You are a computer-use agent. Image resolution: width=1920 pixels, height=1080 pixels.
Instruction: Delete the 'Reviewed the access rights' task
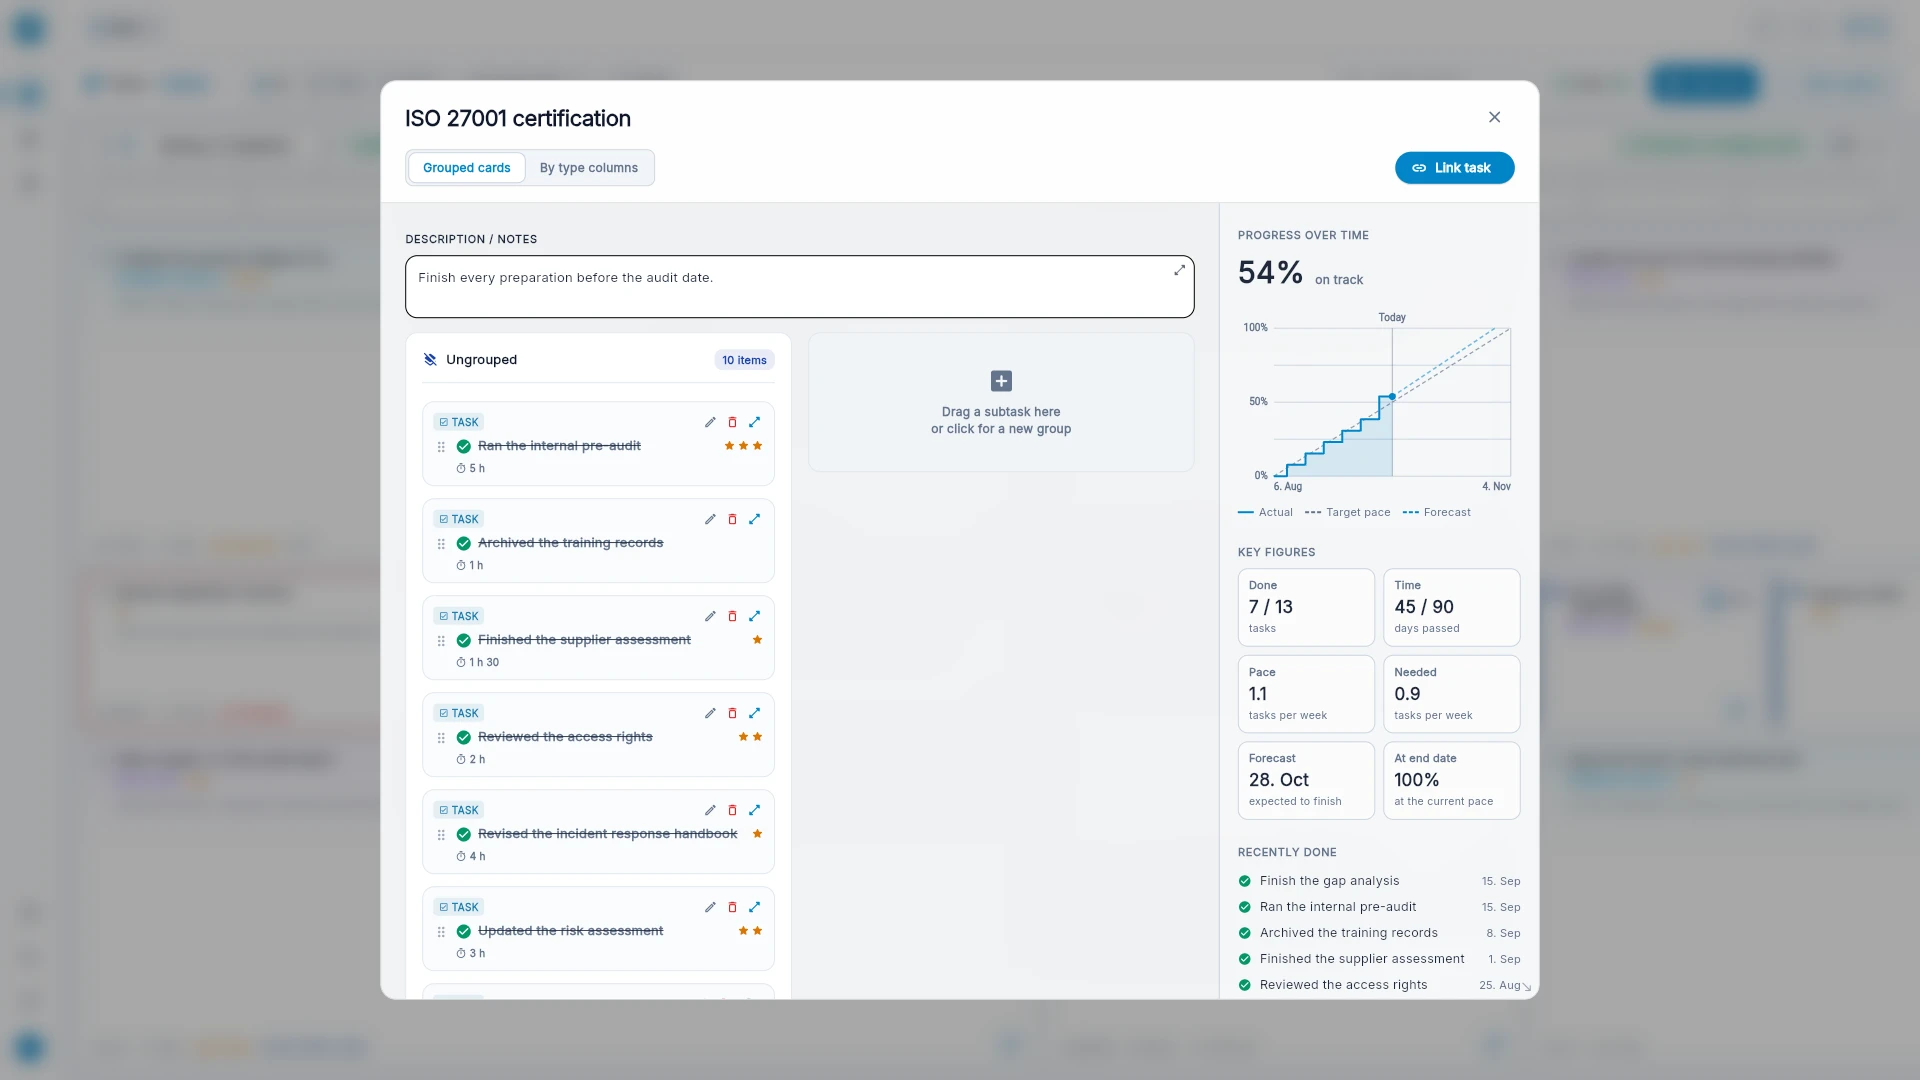(732, 713)
